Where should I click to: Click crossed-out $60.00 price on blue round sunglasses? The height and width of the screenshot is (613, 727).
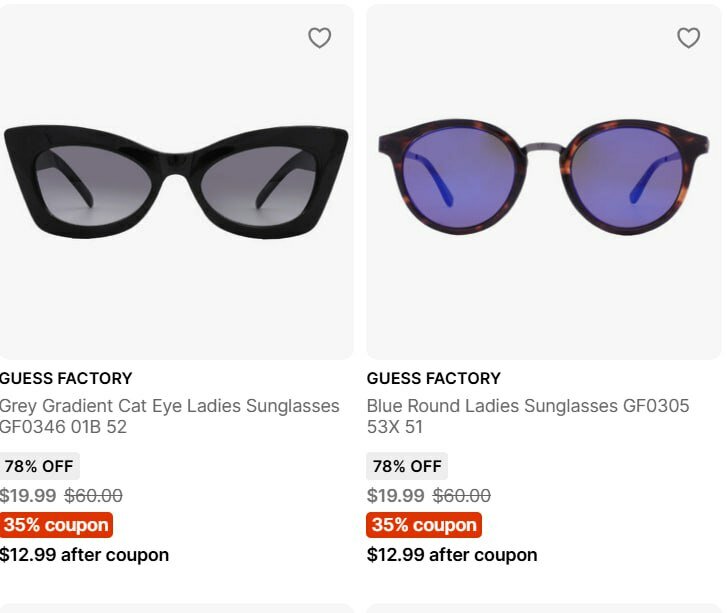[x=462, y=496]
